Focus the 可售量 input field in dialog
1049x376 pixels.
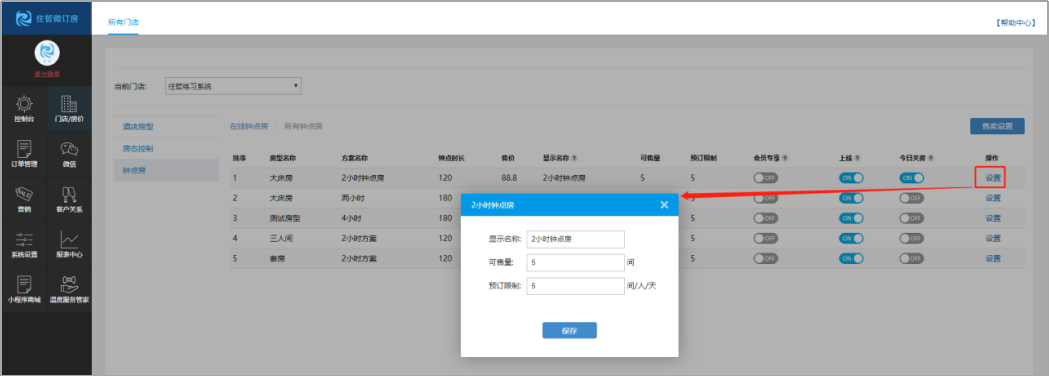[x=575, y=263]
